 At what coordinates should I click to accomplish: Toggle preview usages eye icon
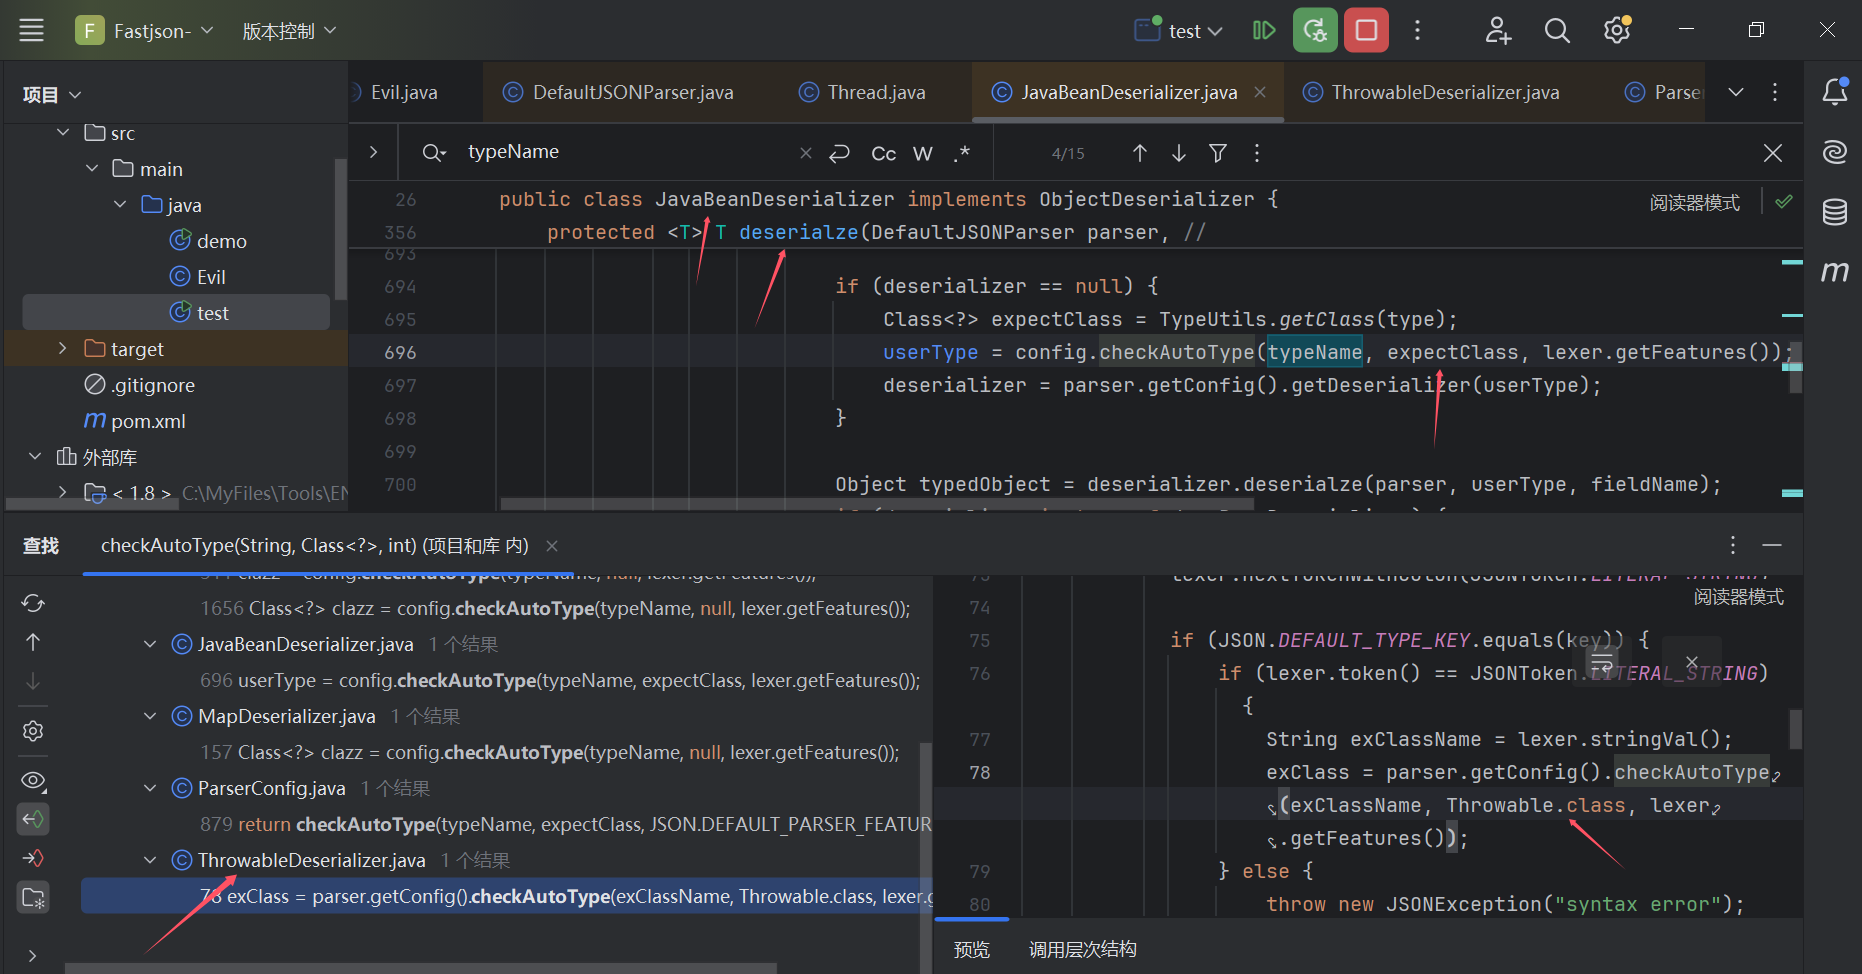point(33,780)
